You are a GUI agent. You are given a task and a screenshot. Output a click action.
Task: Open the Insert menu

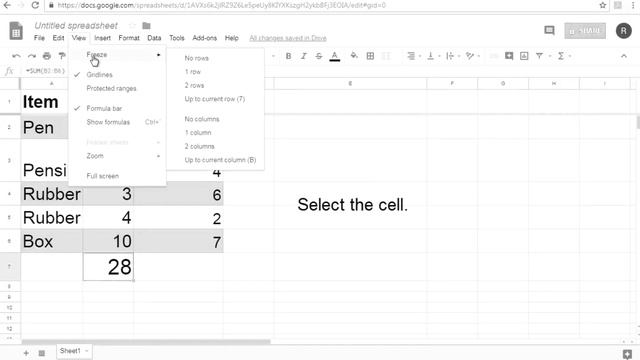(x=102, y=38)
